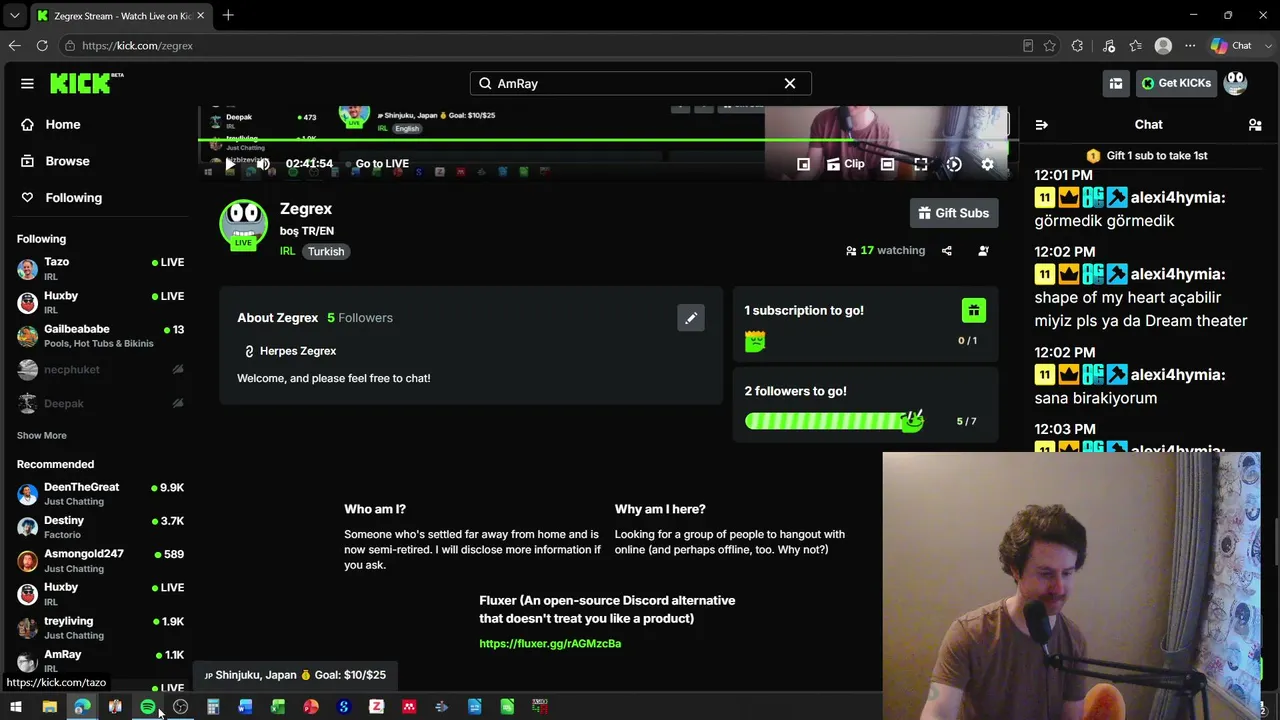Screen dimensions: 1280x720
Task: Toggle theater mode on the player
Action: tap(887, 164)
